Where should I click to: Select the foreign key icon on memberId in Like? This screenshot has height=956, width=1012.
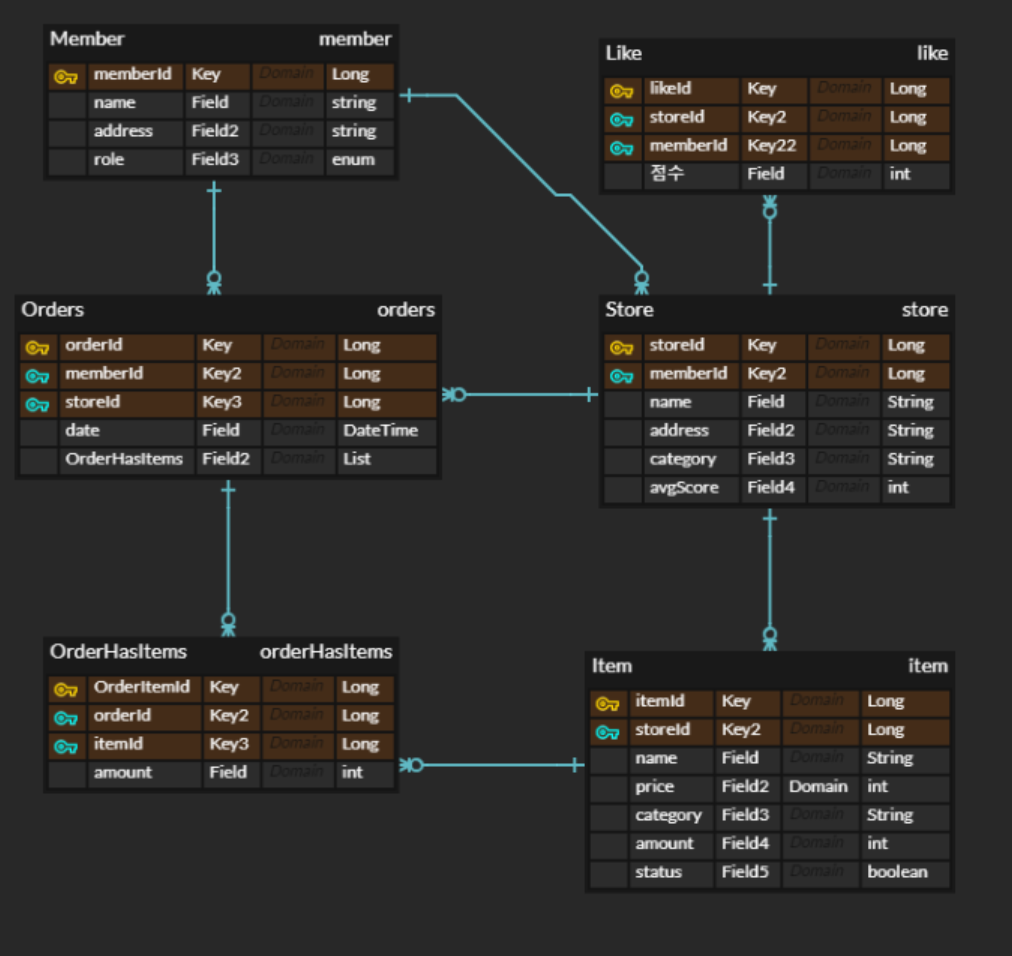click(622, 146)
